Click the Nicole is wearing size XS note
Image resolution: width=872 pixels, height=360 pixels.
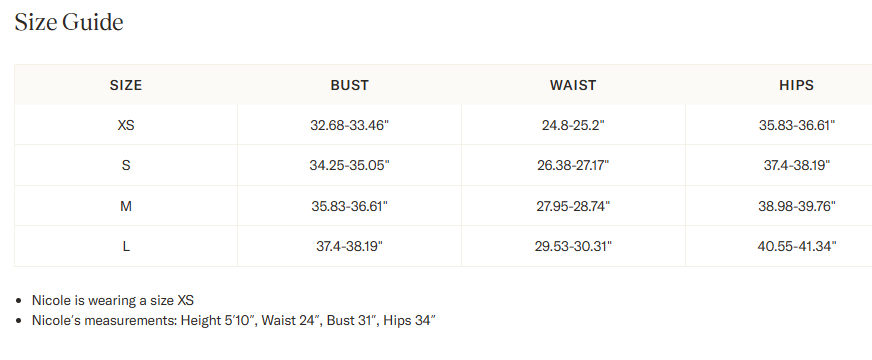(113, 300)
